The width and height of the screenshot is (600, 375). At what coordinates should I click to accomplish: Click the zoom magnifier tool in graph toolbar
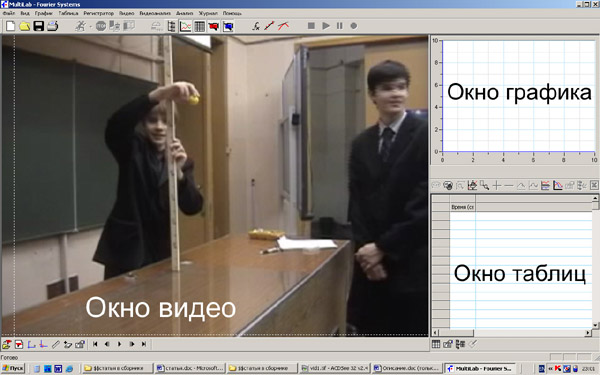[x=484, y=186]
